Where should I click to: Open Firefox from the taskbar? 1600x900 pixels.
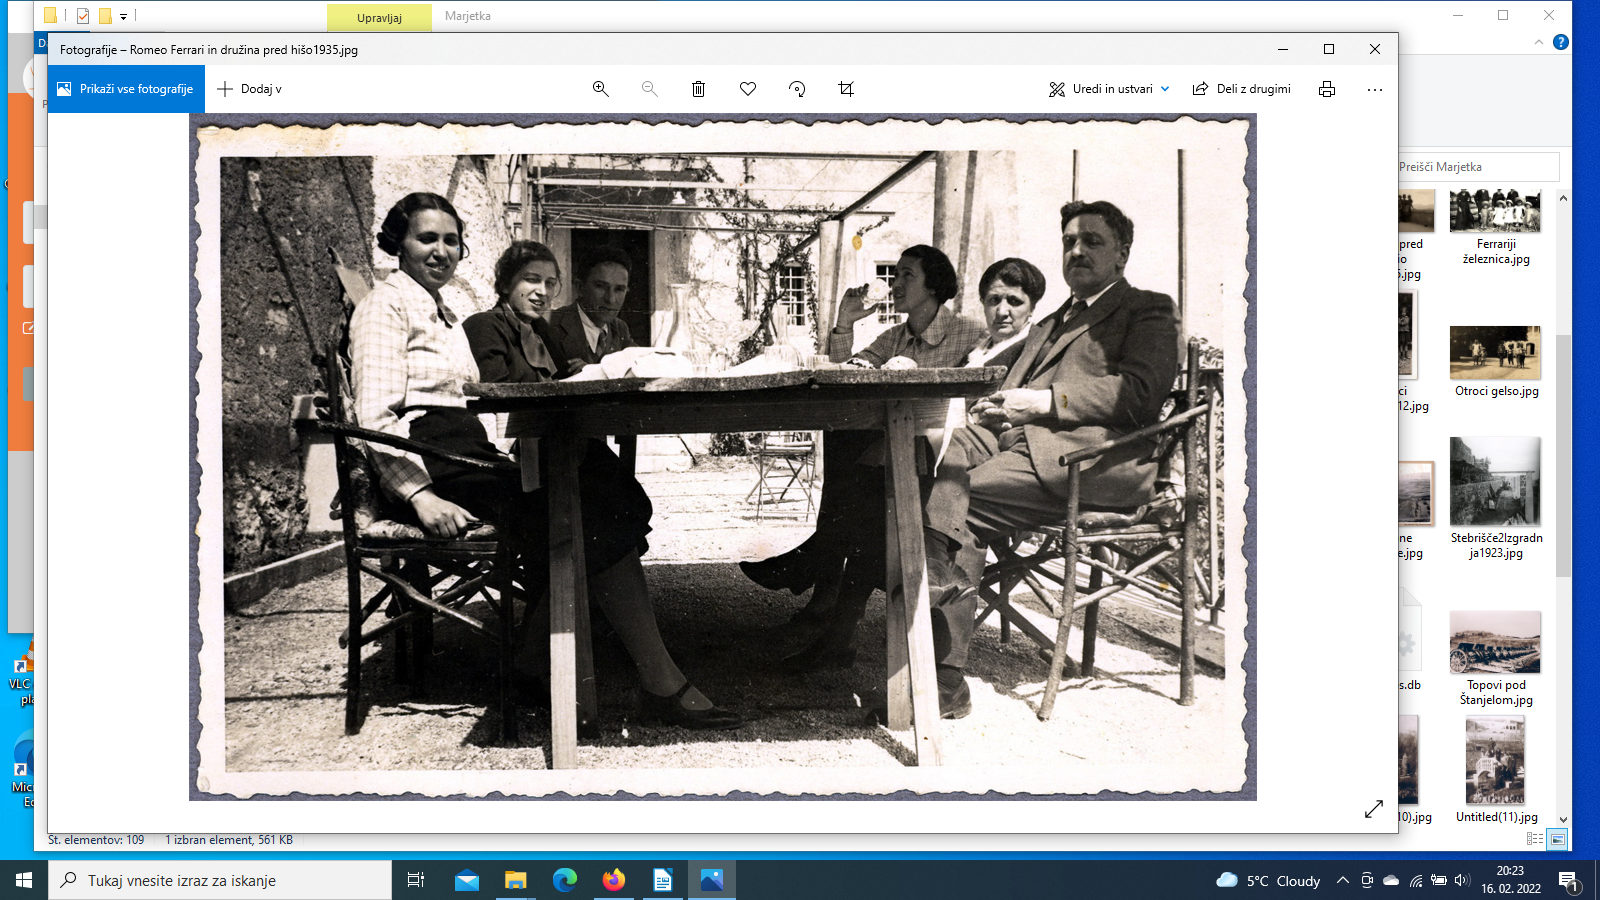(614, 880)
